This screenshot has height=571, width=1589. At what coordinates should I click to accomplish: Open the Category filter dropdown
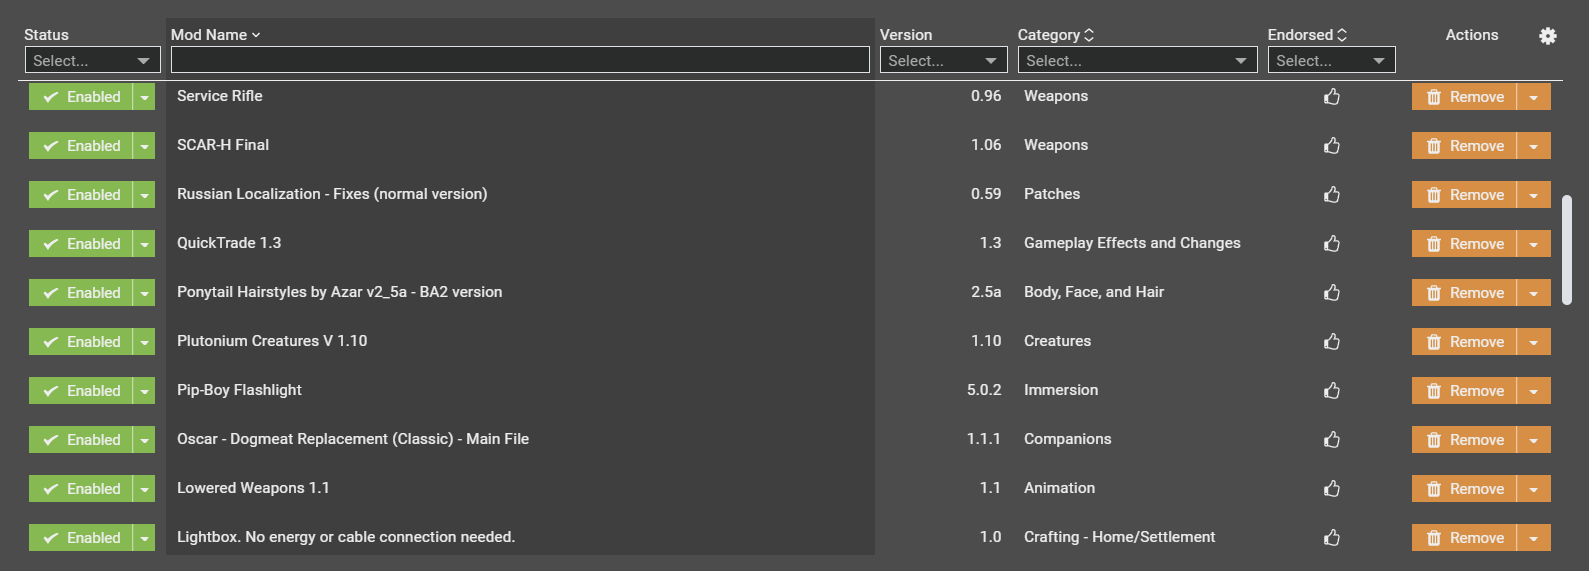(x=1137, y=61)
